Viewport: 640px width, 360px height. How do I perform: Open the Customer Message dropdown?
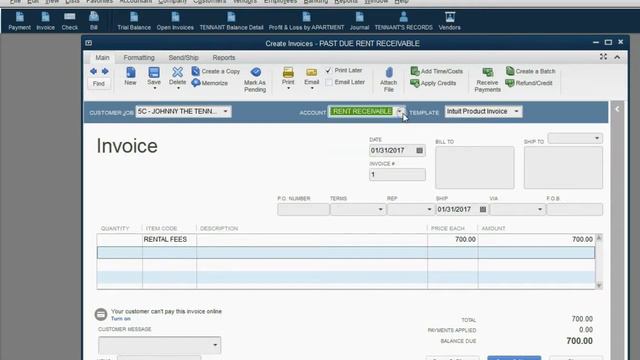[215, 345]
